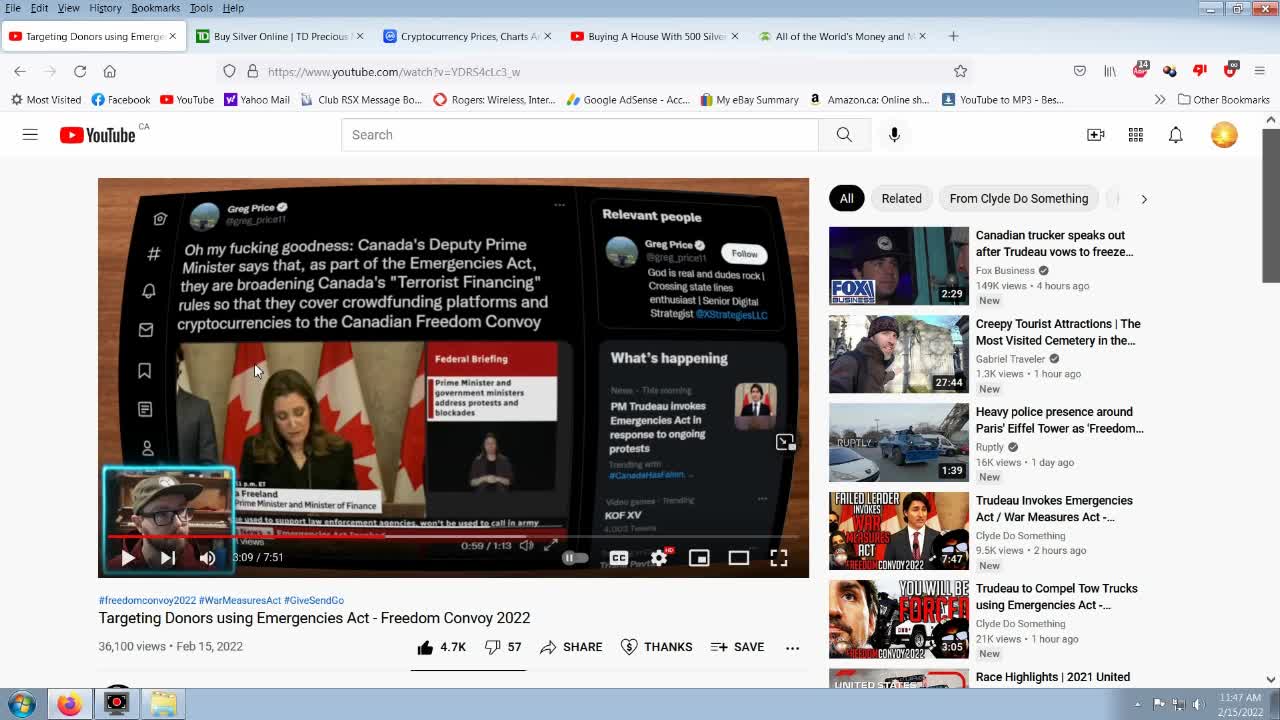Select the Related filter chip
1280x720 pixels.
tap(901, 198)
